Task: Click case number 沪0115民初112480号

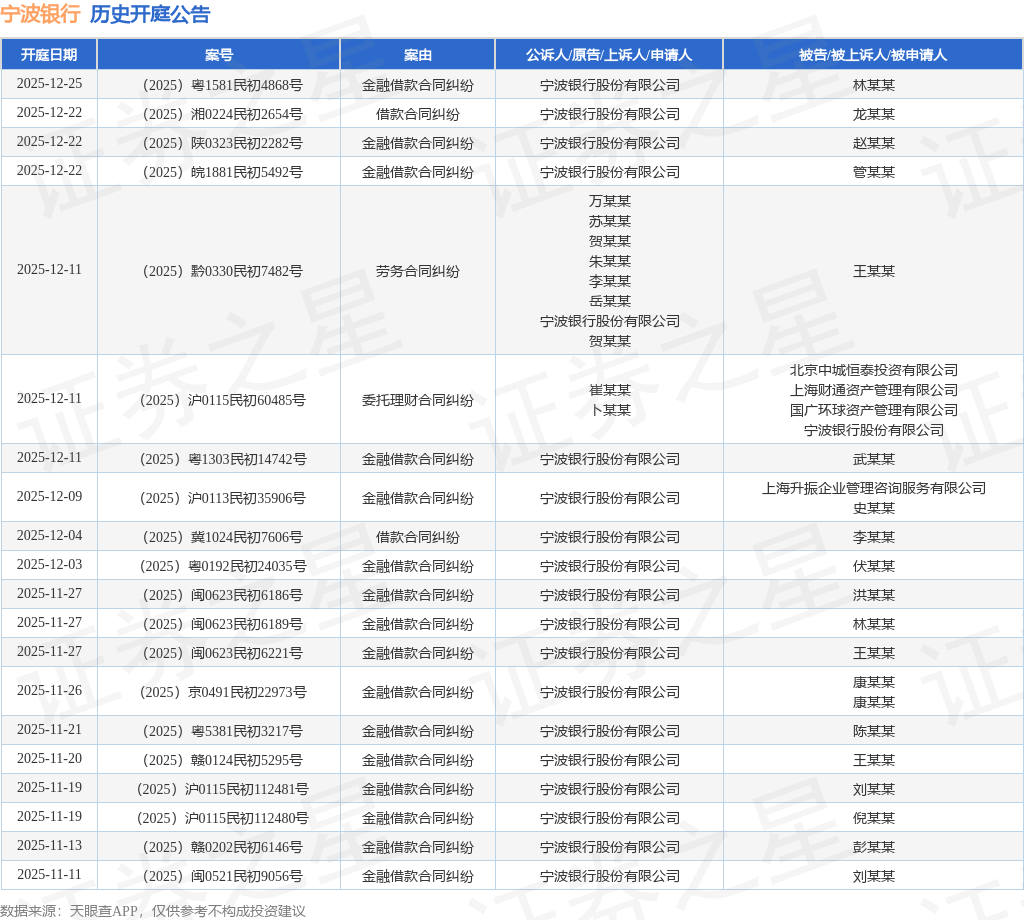Action: [223, 818]
